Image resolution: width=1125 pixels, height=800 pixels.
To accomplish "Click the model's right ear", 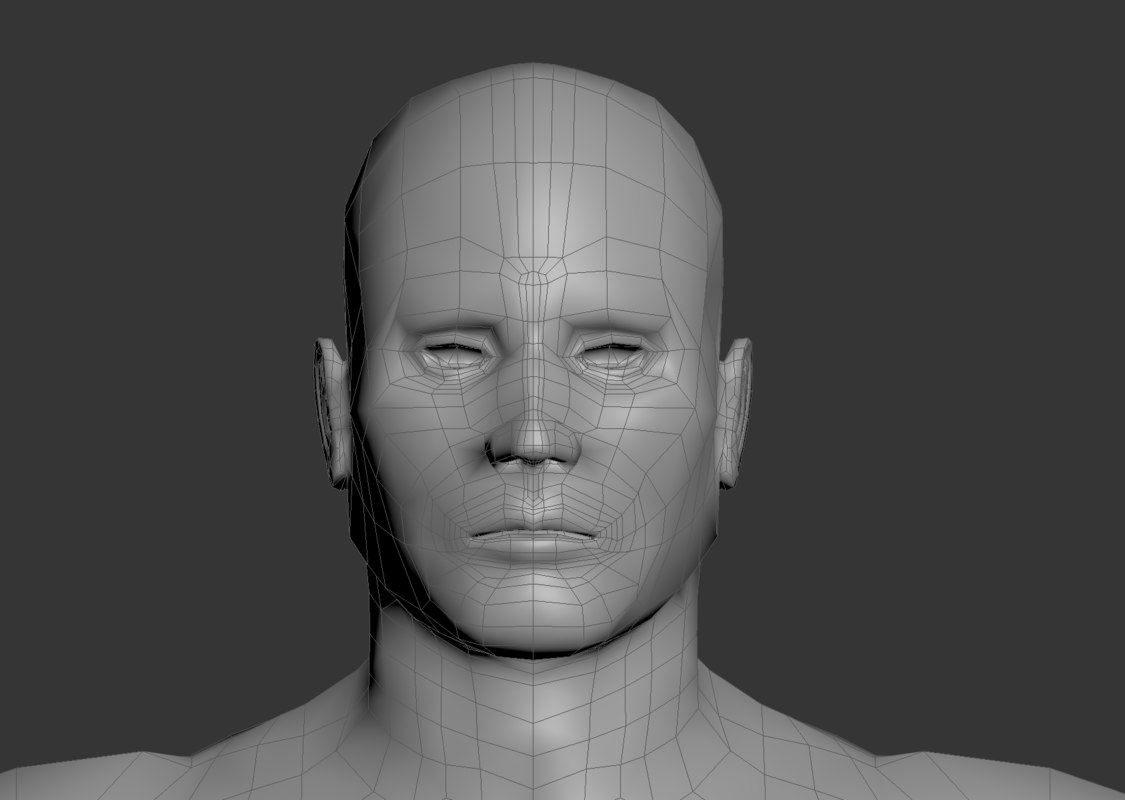I will 335,410.
